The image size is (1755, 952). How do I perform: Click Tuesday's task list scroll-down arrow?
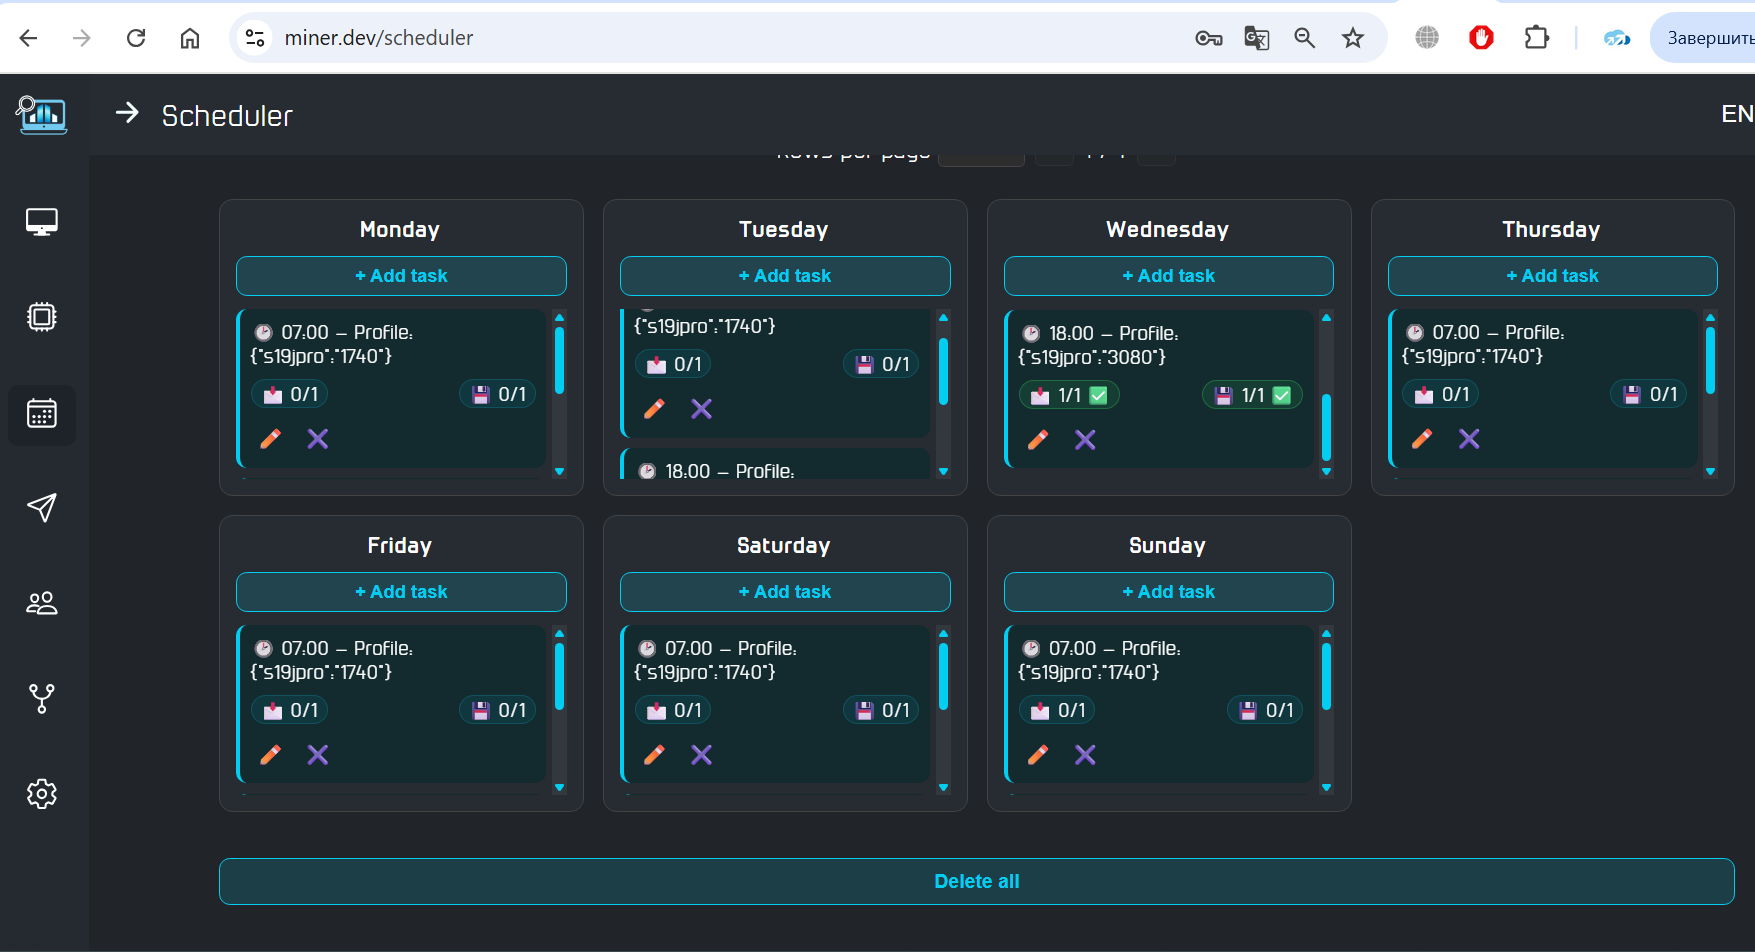943,471
